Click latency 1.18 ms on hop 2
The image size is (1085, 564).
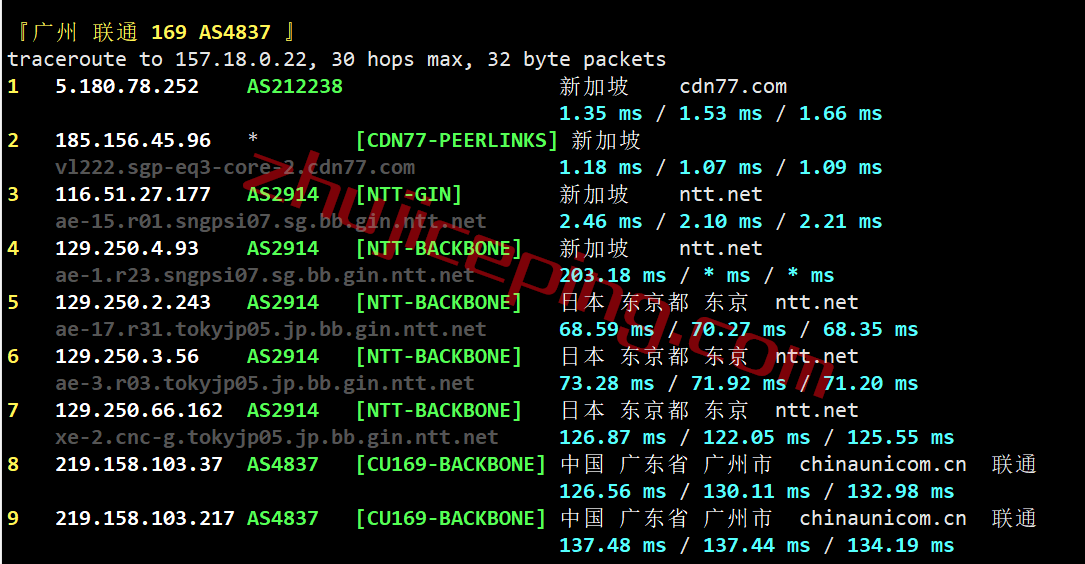pyautogui.click(x=601, y=167)
